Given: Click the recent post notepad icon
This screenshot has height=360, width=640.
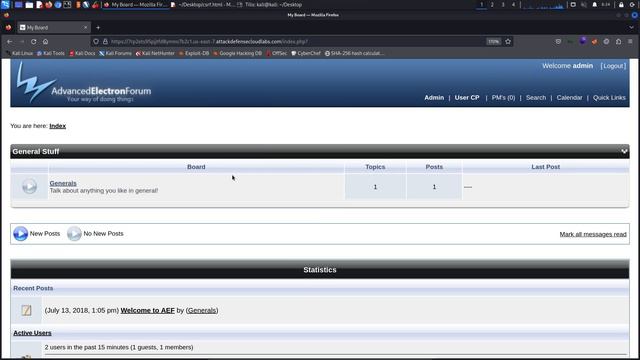Looking at the screenshot, I should (26, 310).
